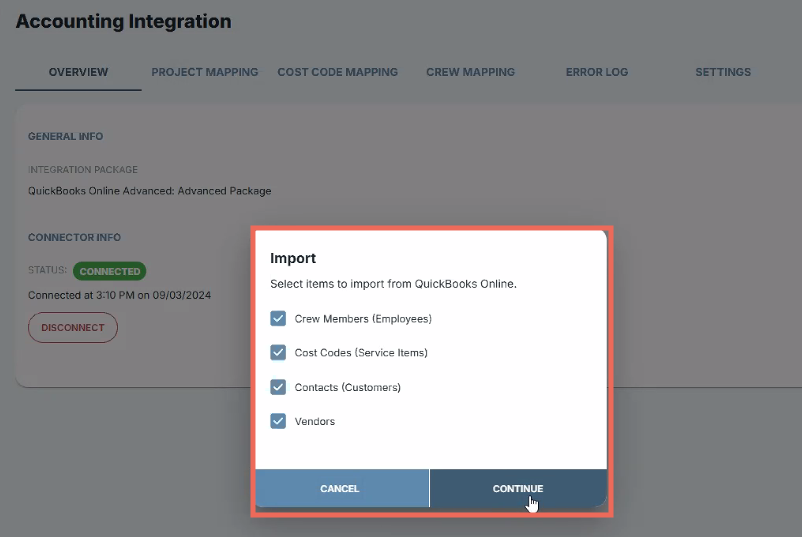Click the Crew Members (Employees) label
This screenshot has width=802, height=537.
[363, 319]
